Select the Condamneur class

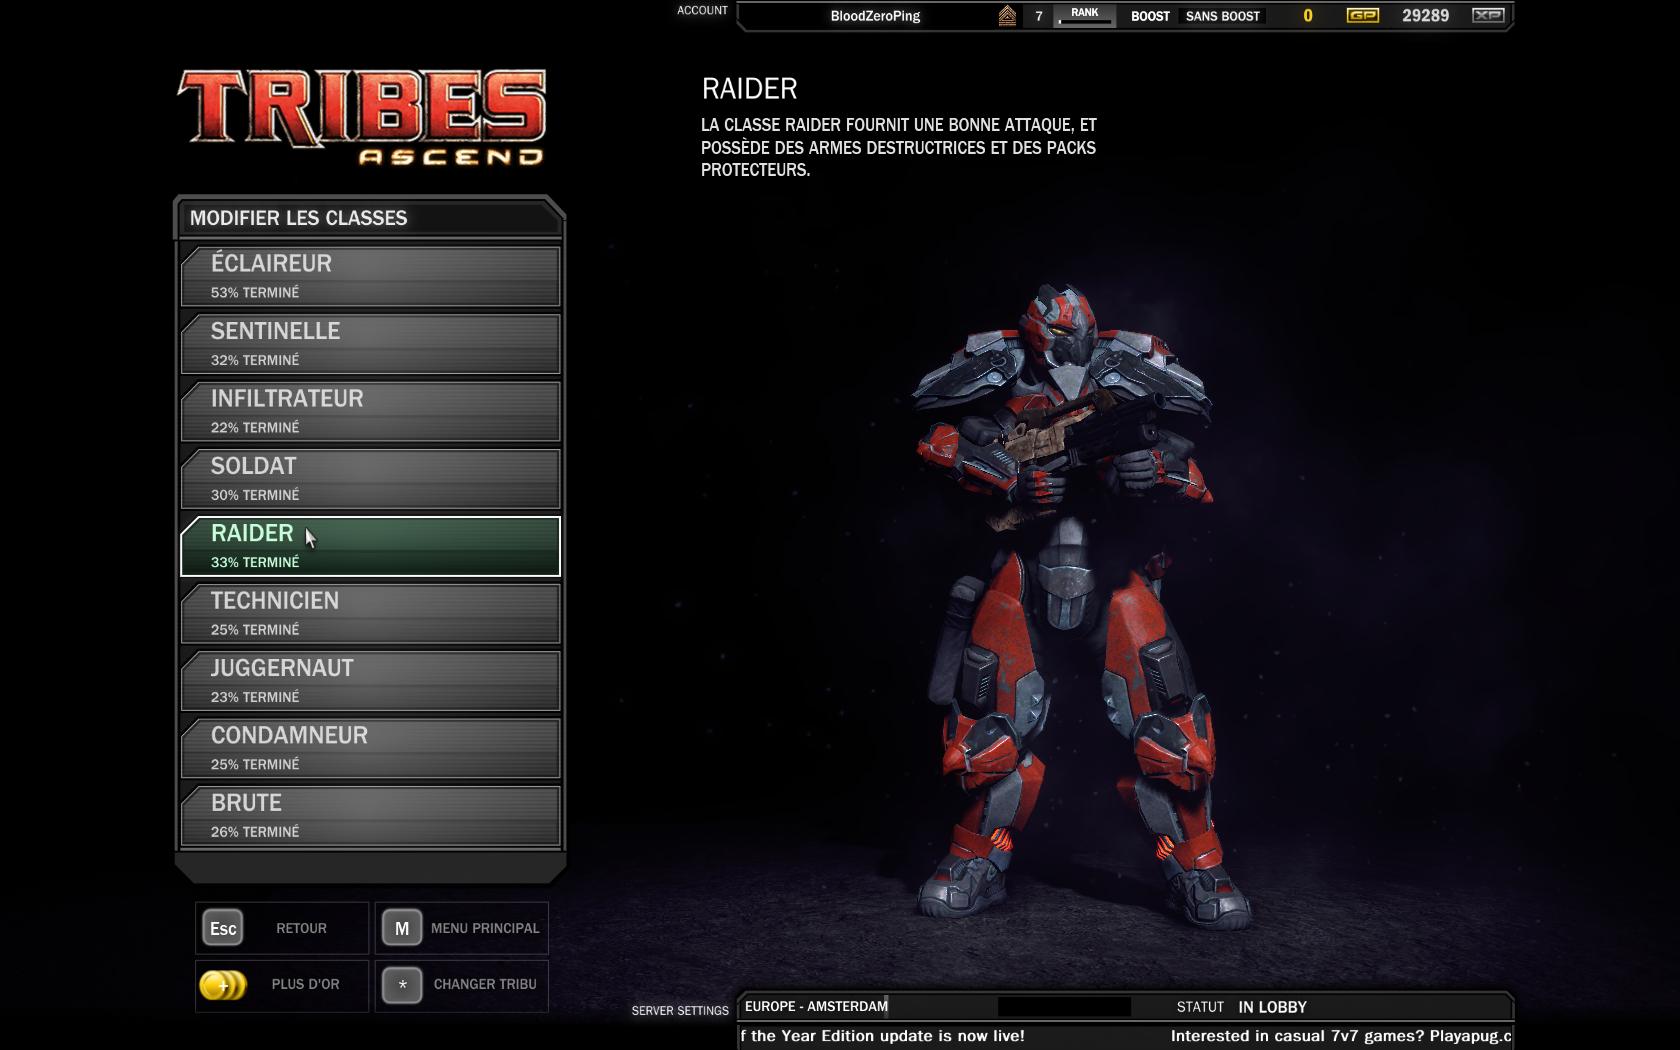tap(370, 748)
